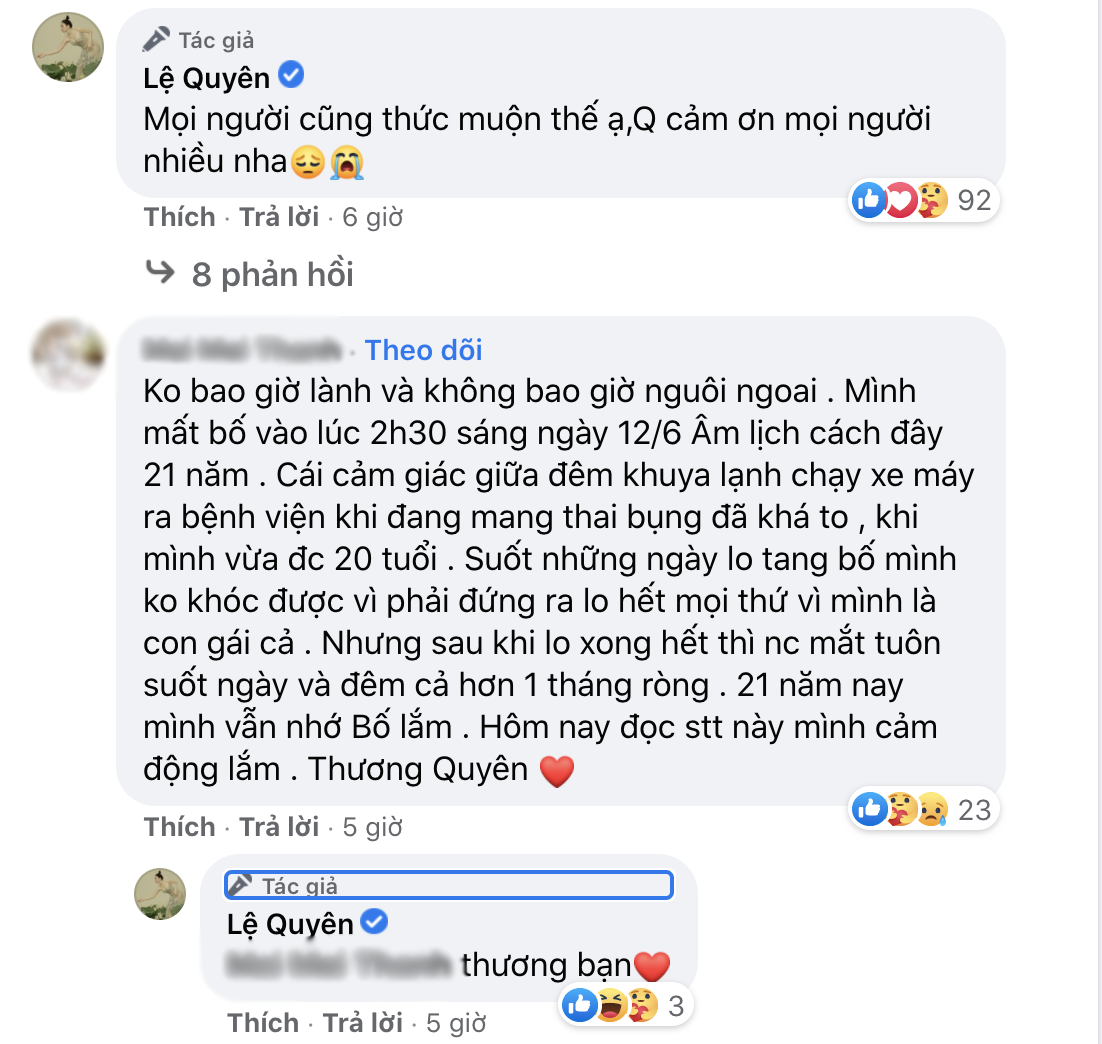Open the blurred commenter's profile picture
1102x1044 pixels.
point(68,355)
